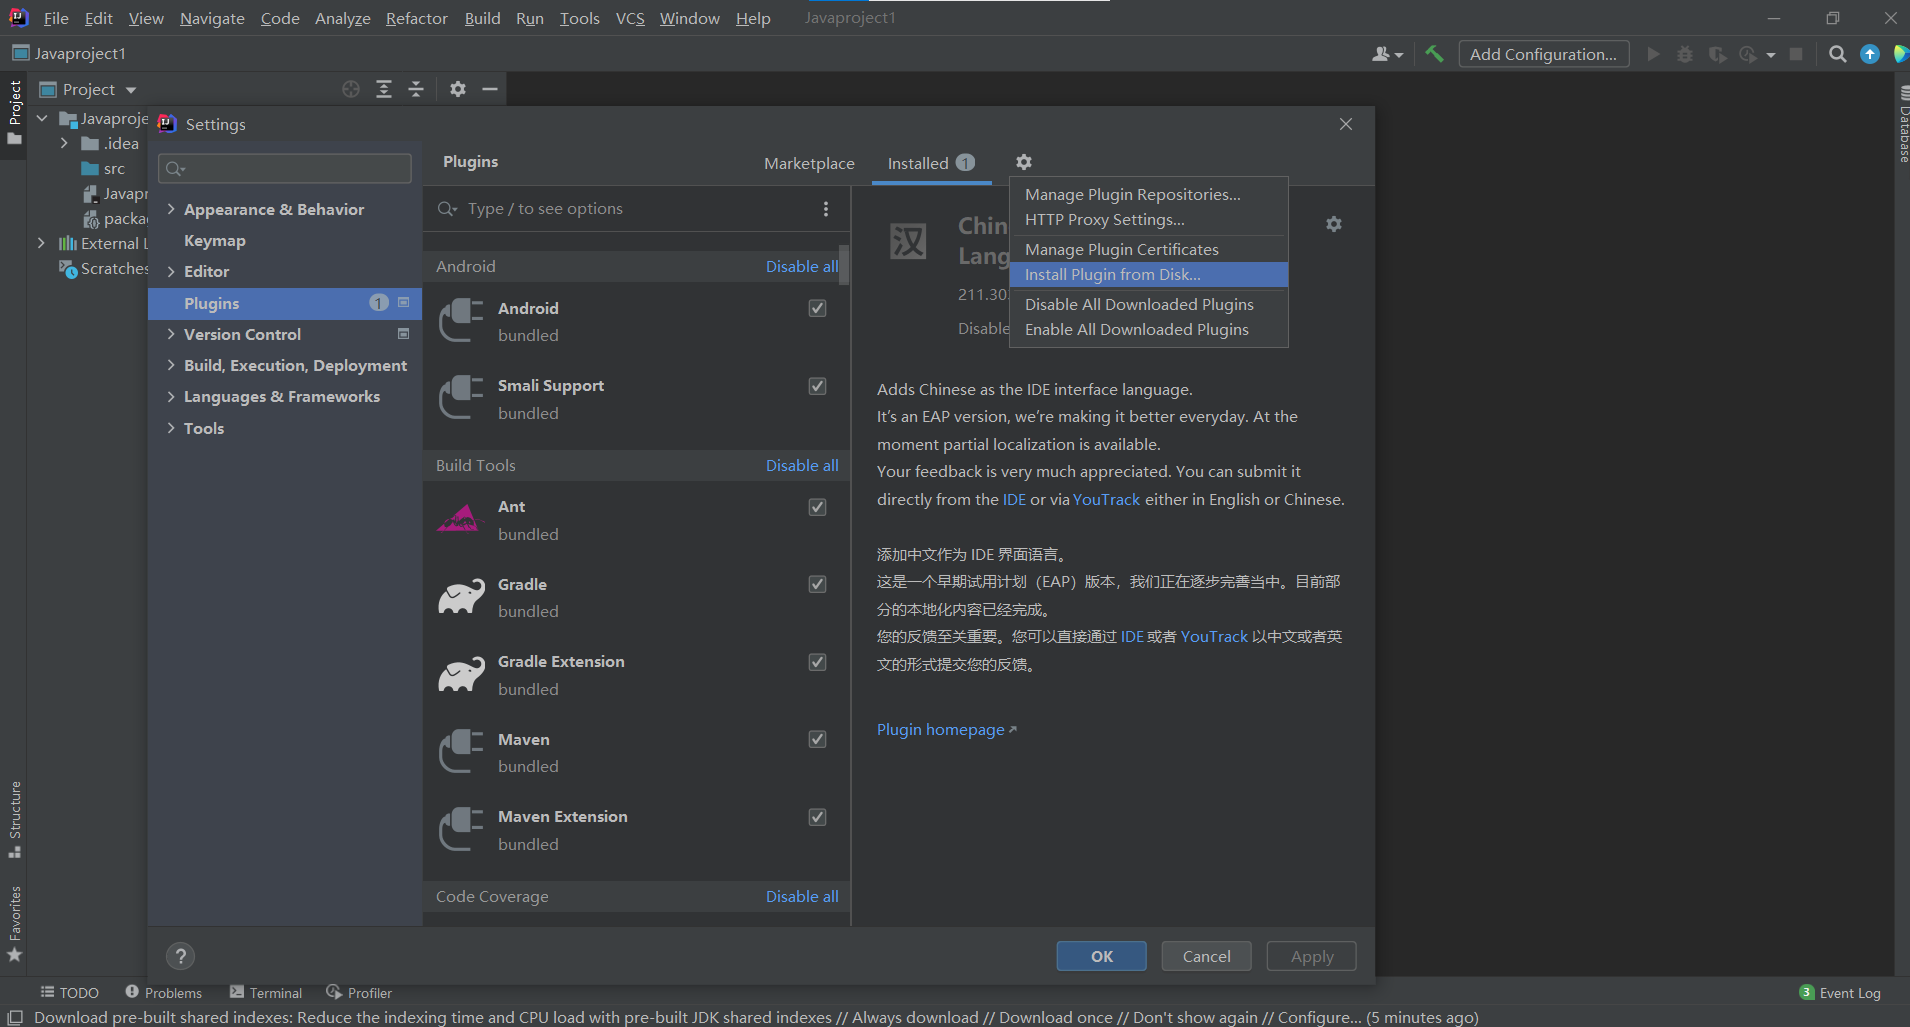Uncheck the Ant plugin checkbox

818,507
